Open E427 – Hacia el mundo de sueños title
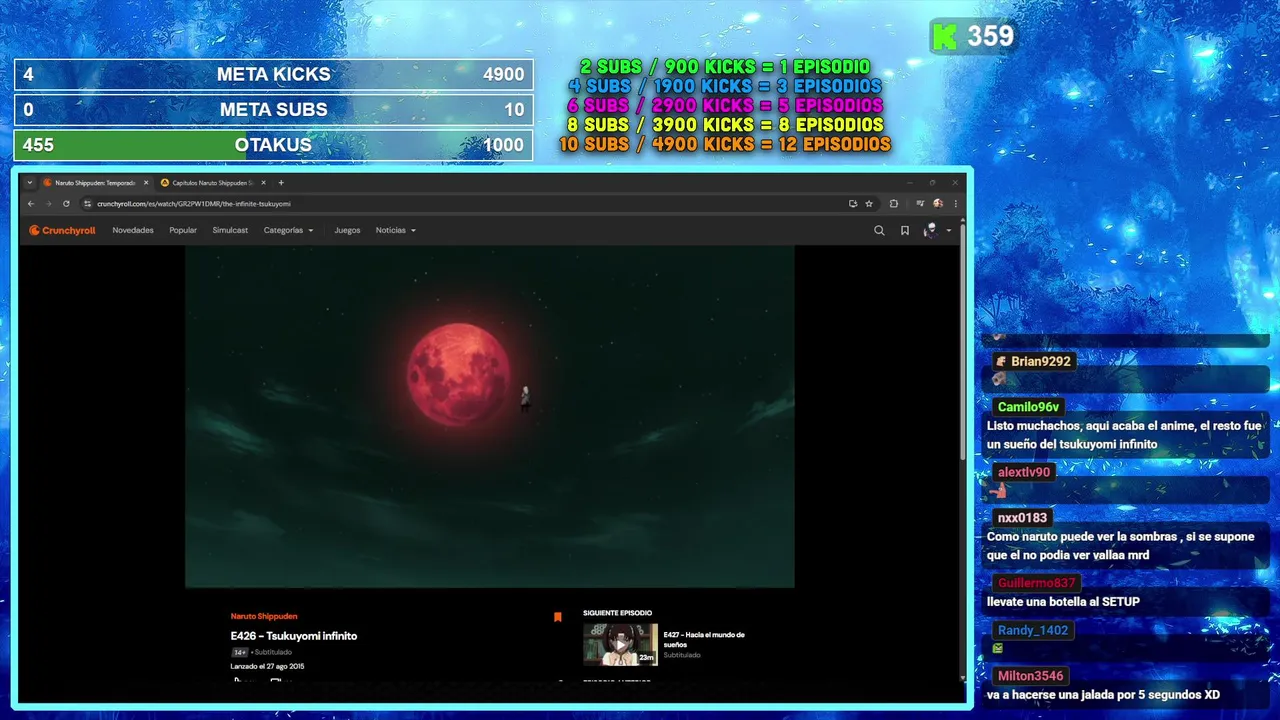Screen dimensions: 1280x720 click(x=704, y=639)
